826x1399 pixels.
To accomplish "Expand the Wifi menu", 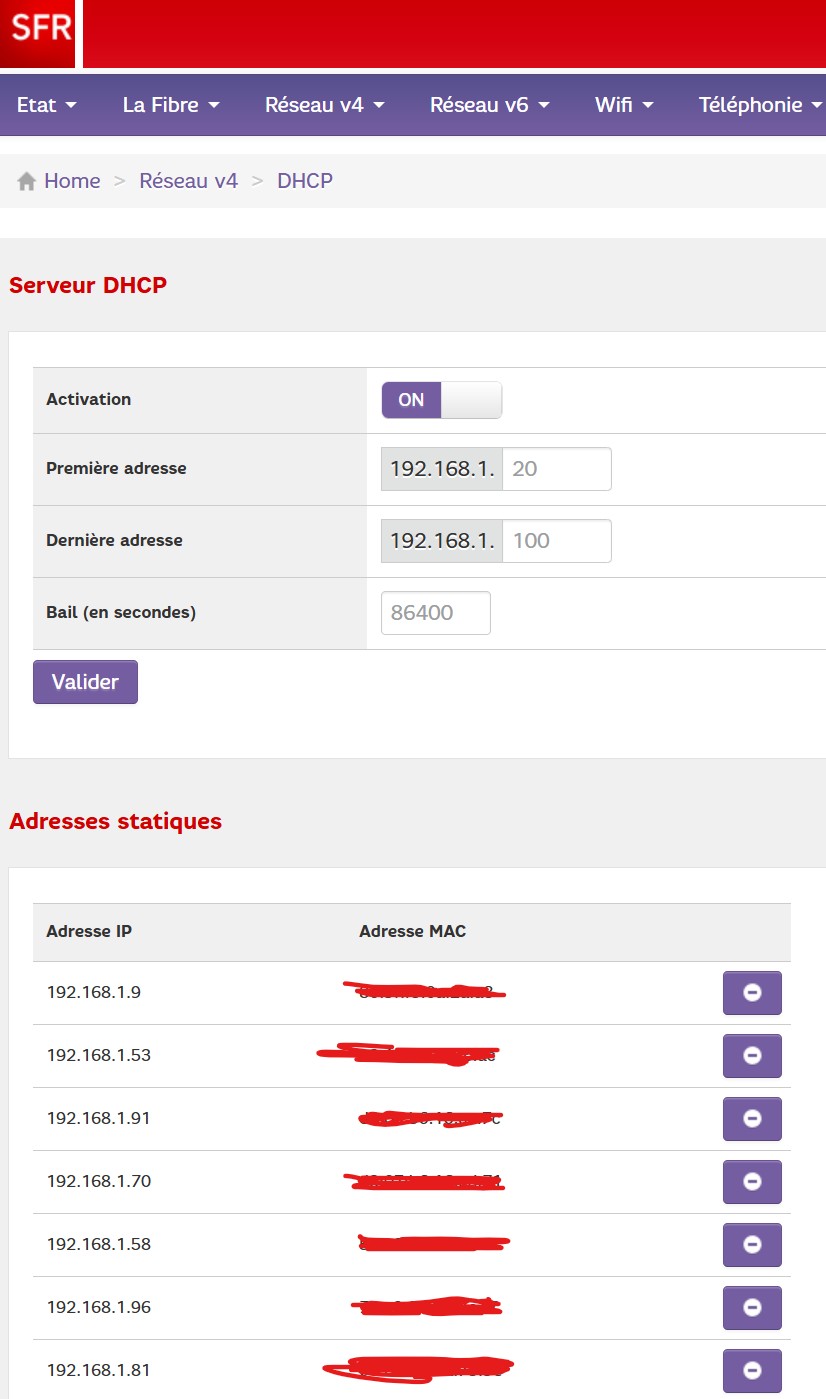I will [624, 104].
